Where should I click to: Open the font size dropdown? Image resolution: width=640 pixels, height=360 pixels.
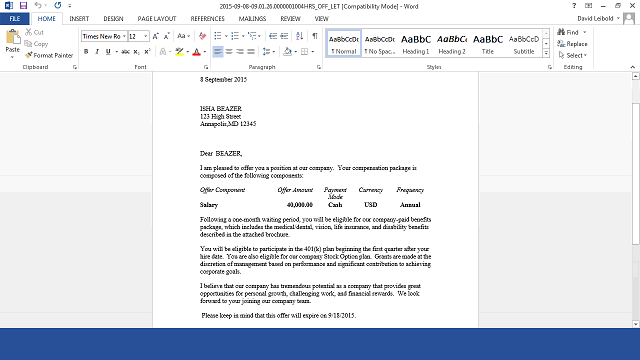(145, 36)
